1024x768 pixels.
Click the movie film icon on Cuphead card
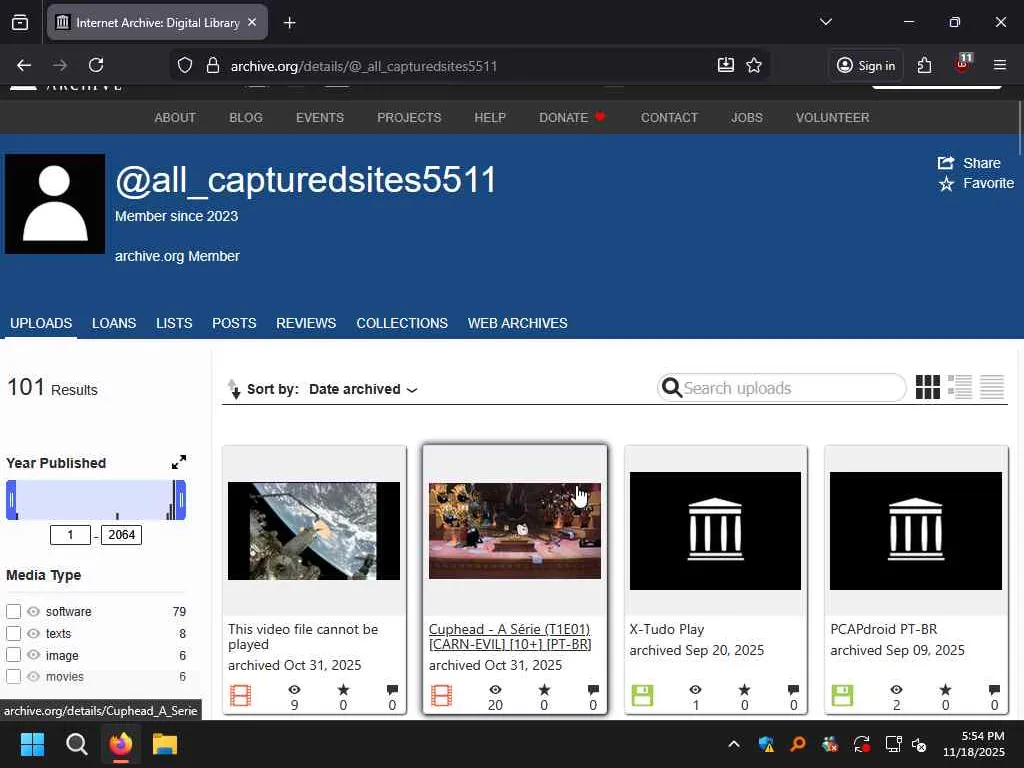[441, 696]
